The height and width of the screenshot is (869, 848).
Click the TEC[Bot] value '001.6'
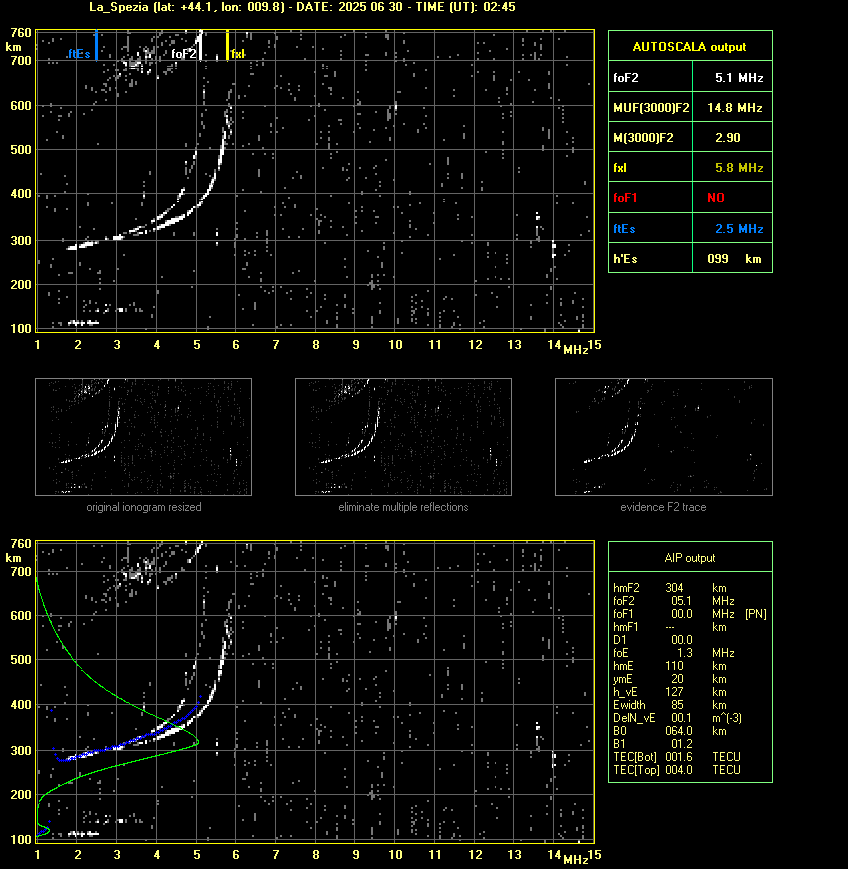click(679, 756)
